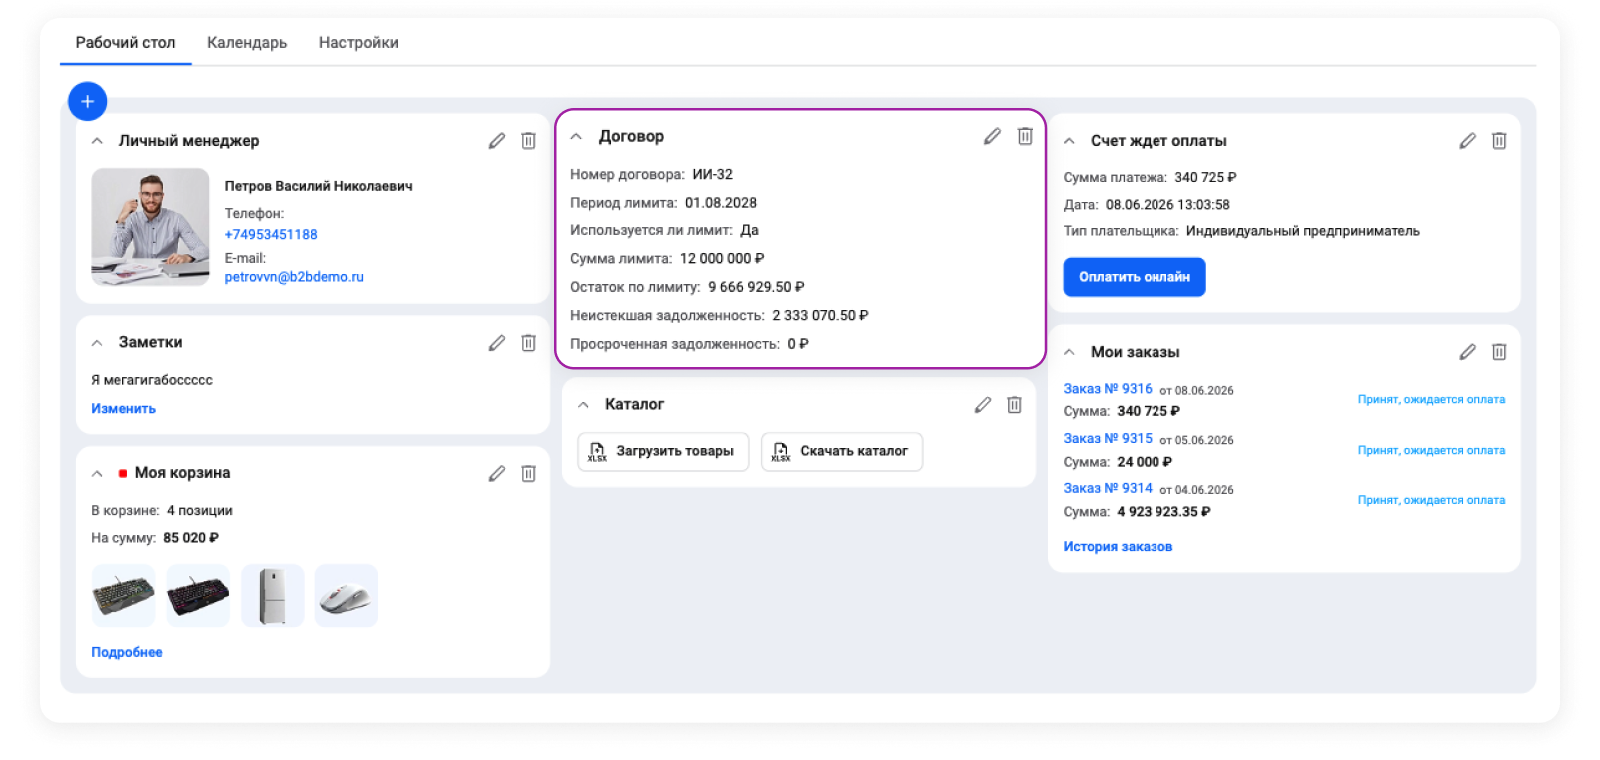This screenshot has width=1600, height=760.
Task: Click the name Петров Василий Николаевич
Action: [x=318, y=186]
